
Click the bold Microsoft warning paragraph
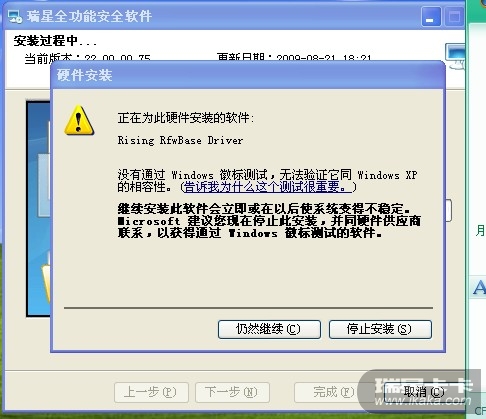tap(269, 221)
